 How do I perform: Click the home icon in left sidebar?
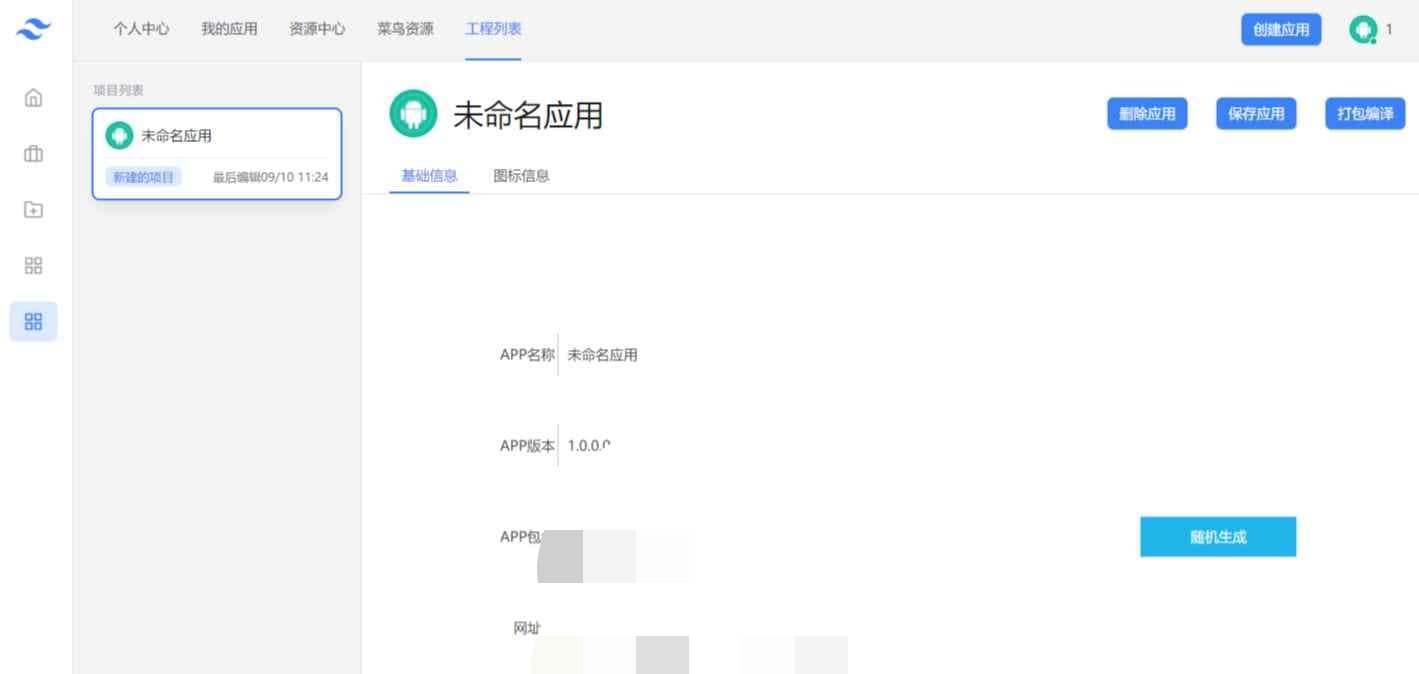tap(33, 98)
